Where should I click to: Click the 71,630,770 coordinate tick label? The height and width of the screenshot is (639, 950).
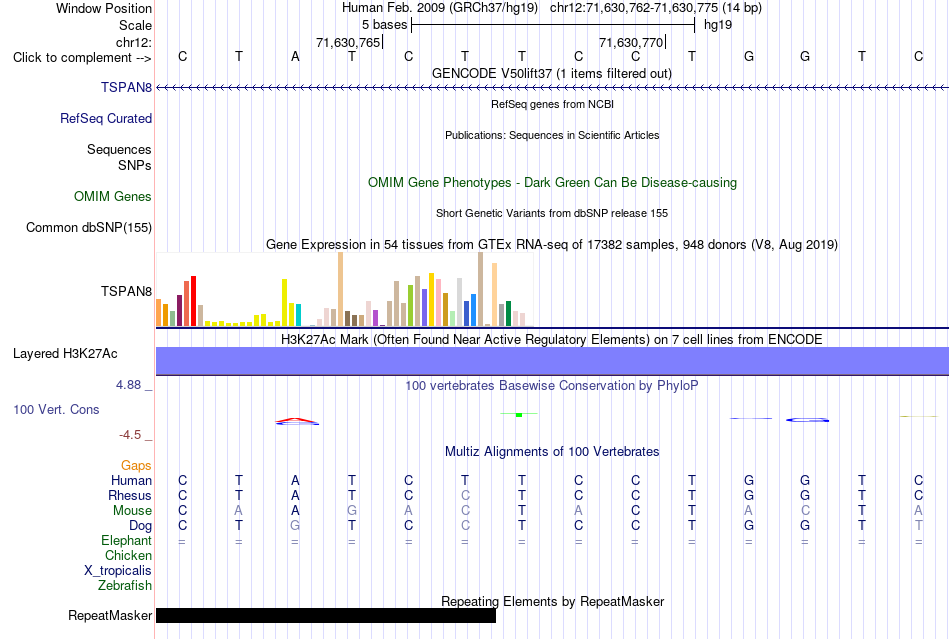[x=631, y=42]
